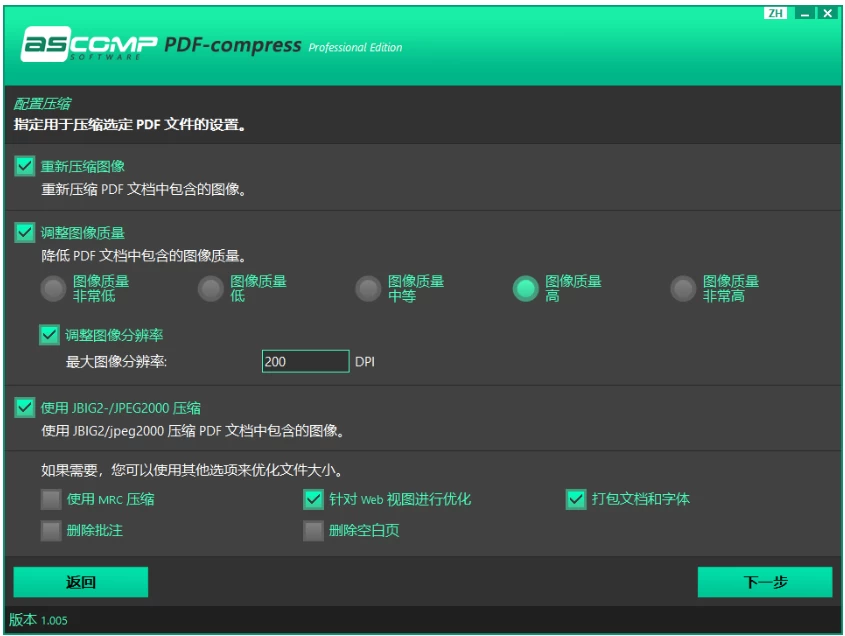845x636 pixels.
Task: Disable 调整图像分辨率 option
Action: click(50, 335)
